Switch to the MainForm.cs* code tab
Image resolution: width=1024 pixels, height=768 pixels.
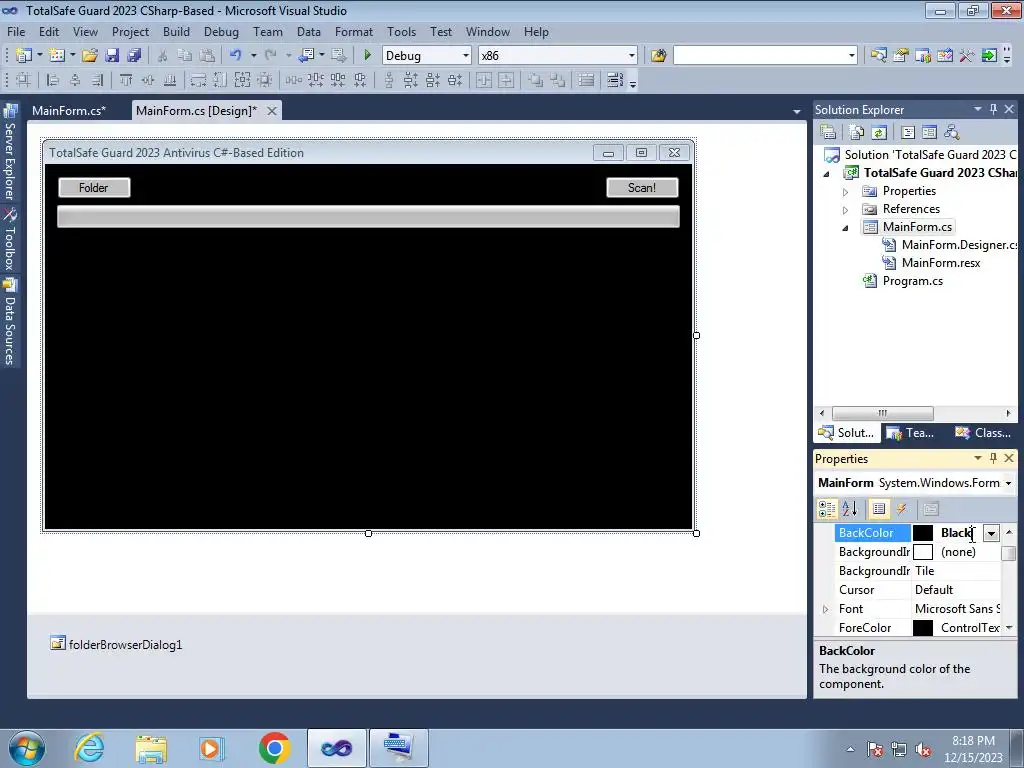[x=69, y=110]
